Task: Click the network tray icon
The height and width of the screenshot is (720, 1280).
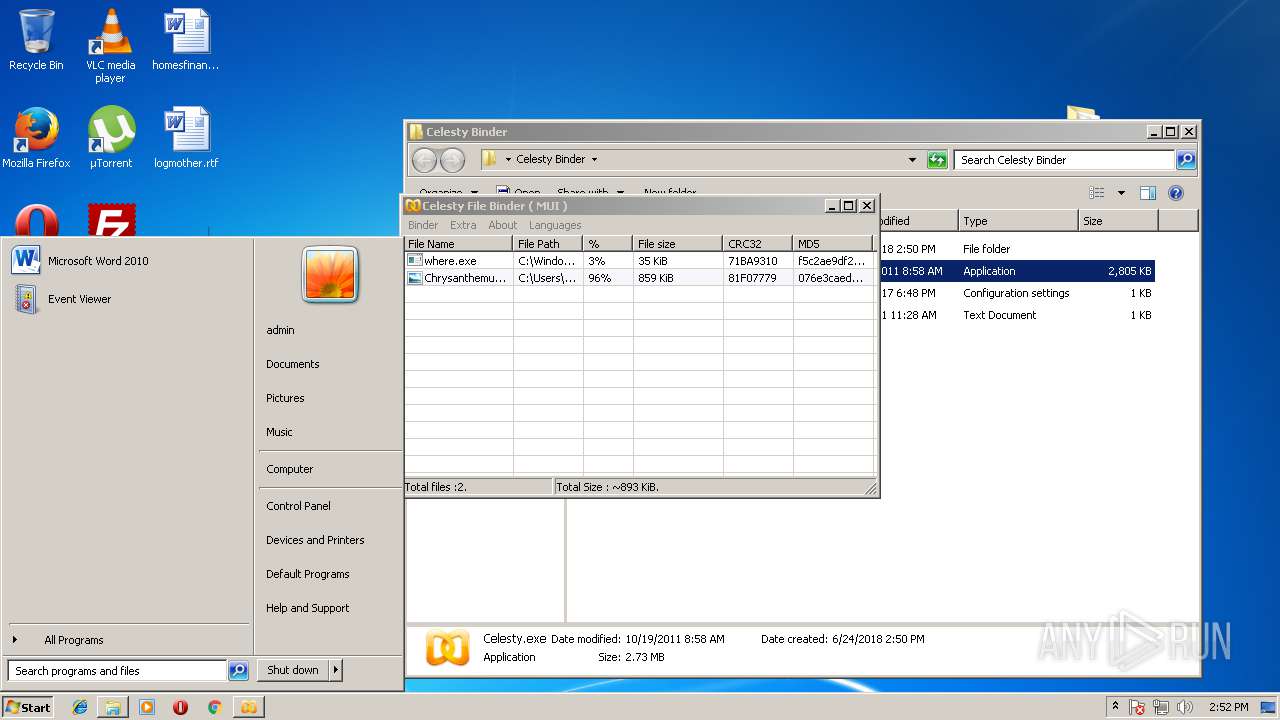Action: 1161,707
